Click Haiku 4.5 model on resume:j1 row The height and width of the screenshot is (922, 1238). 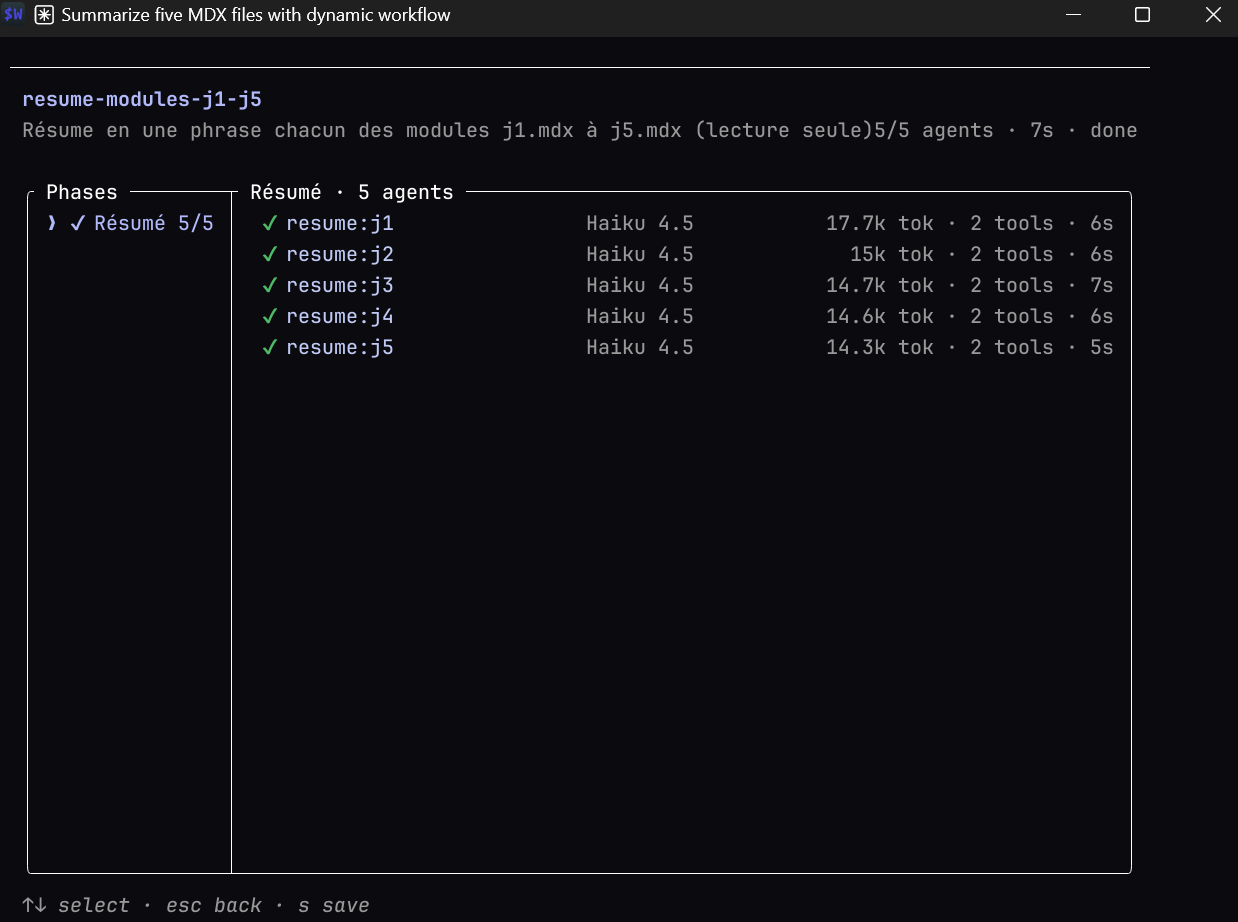640,223
